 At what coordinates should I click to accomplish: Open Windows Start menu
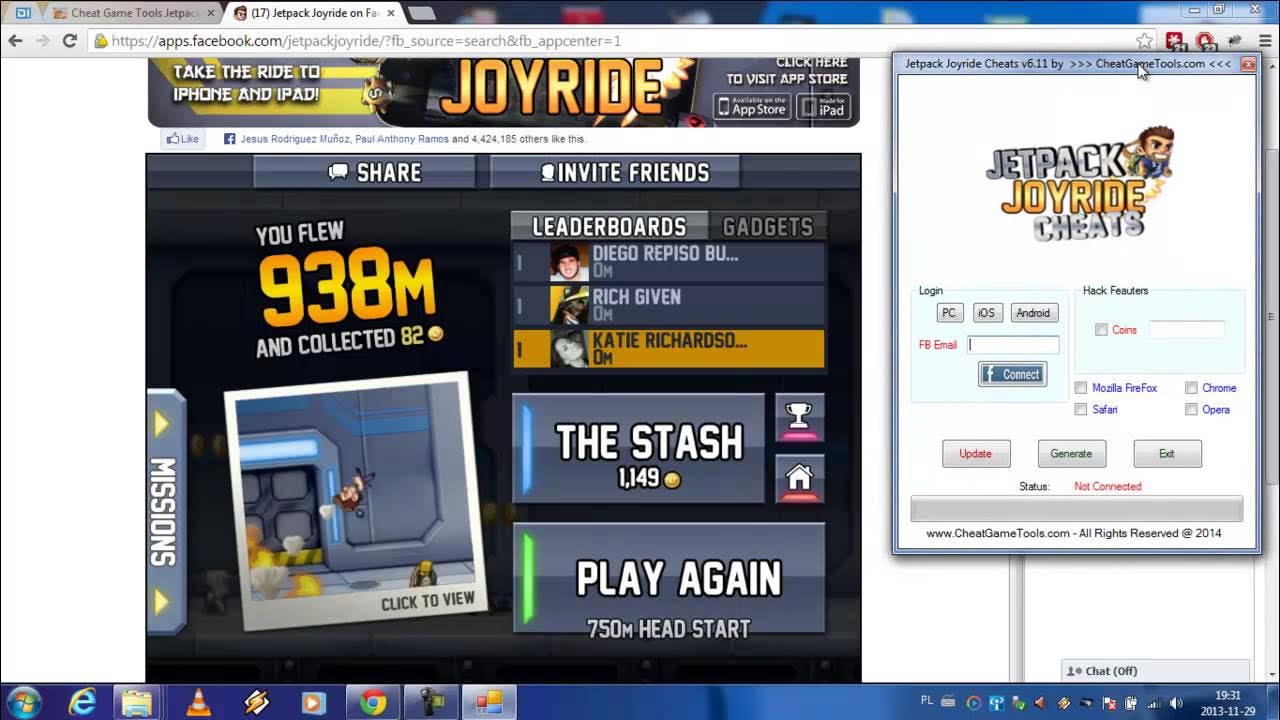[x=24, y=702]
